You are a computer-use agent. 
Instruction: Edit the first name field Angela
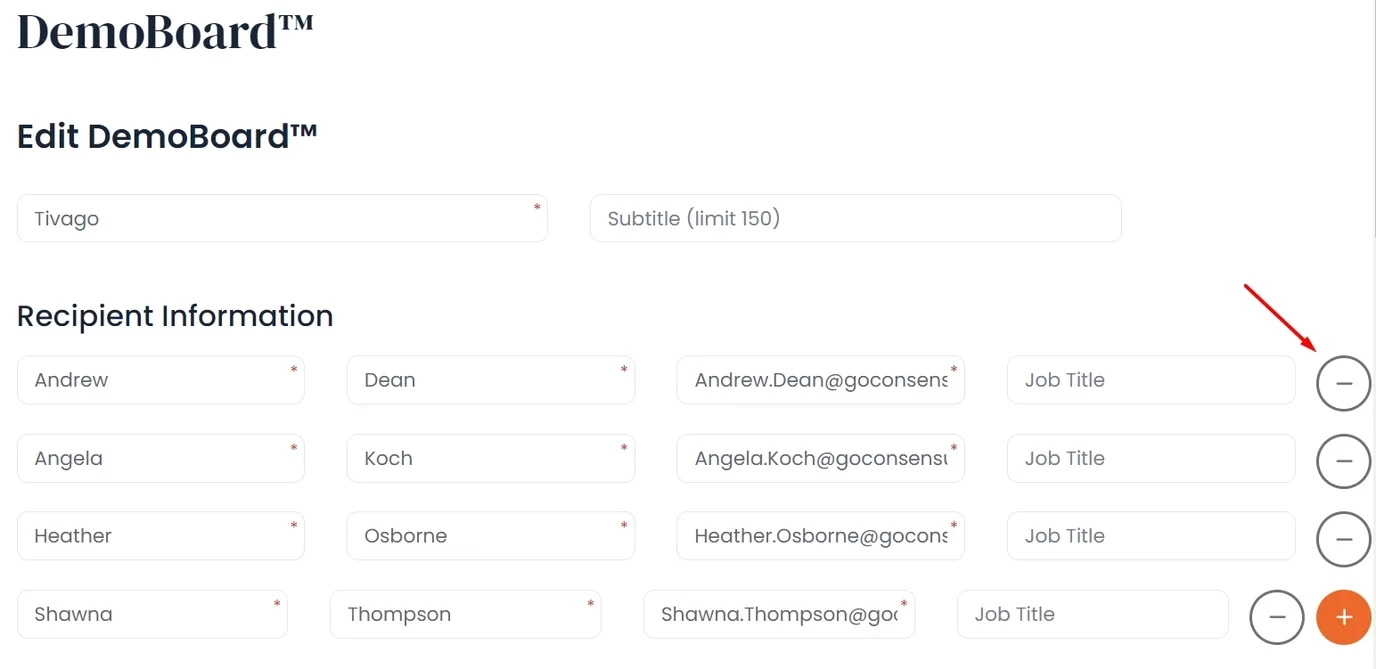point(160,458)
